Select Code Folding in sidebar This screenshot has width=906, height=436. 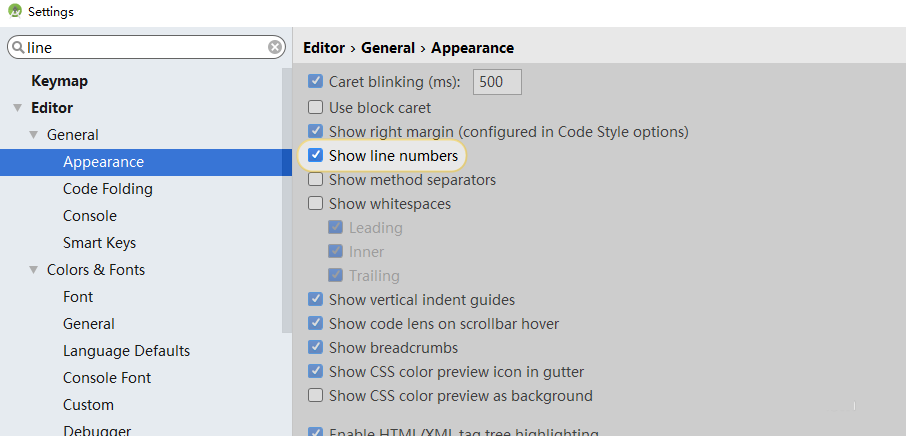(x=107, y=189)
